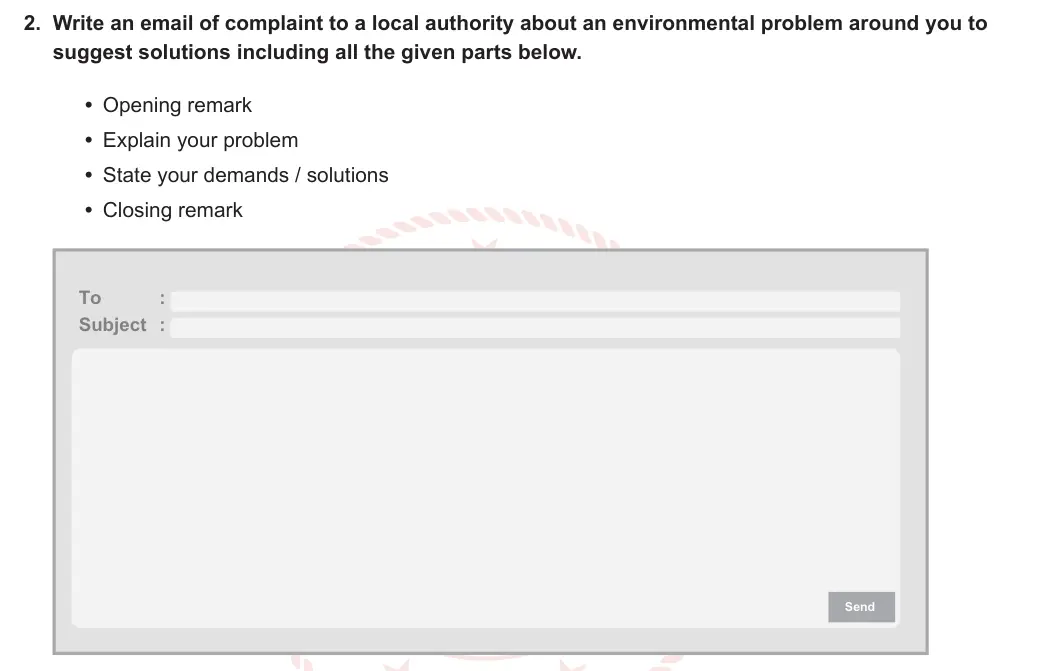This screenshot has height=671, width=1053.
Task: Focus the To recipient input field
Action: (535, 300)
